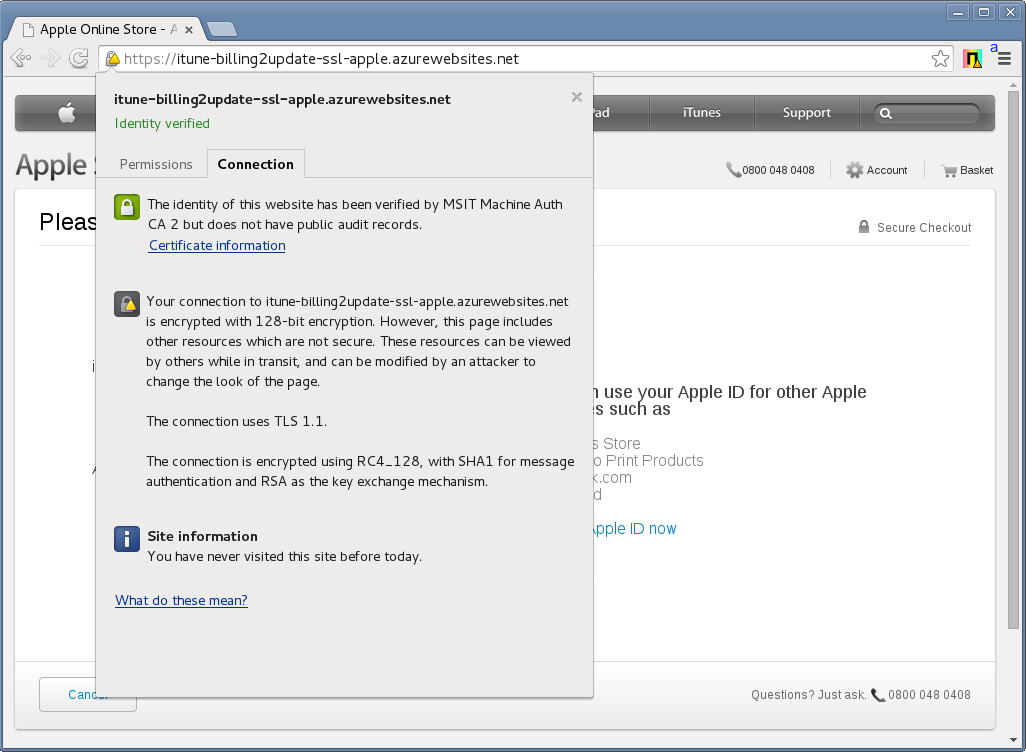1026x752 pixels.
Task: Click the 0800 048 0408 phone number in the footer
Action: pyautogui.click(x=929, y=695)
